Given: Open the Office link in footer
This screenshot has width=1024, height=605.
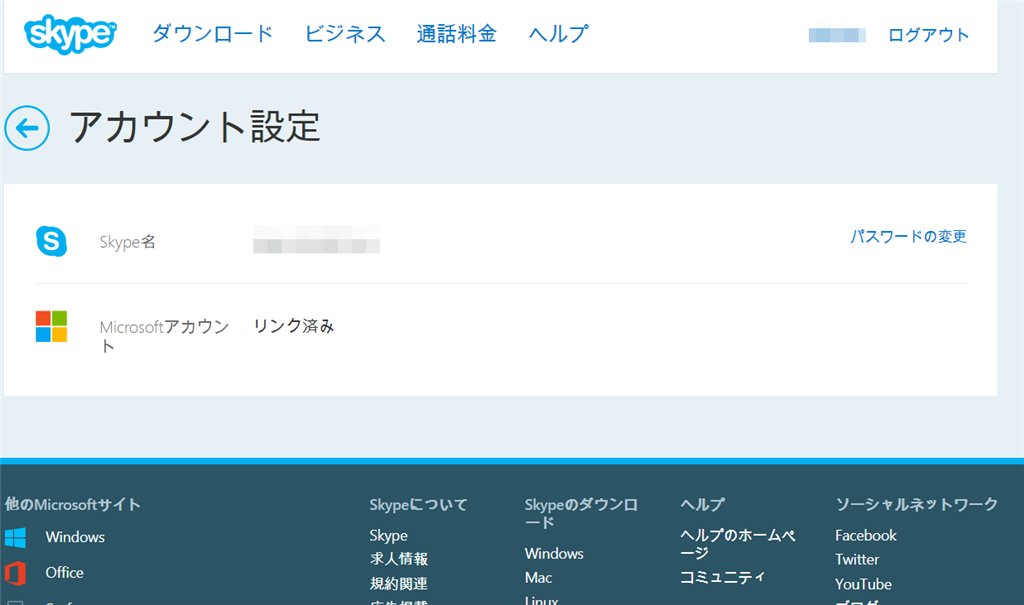Looking at the screenshot, I should 65,572.
